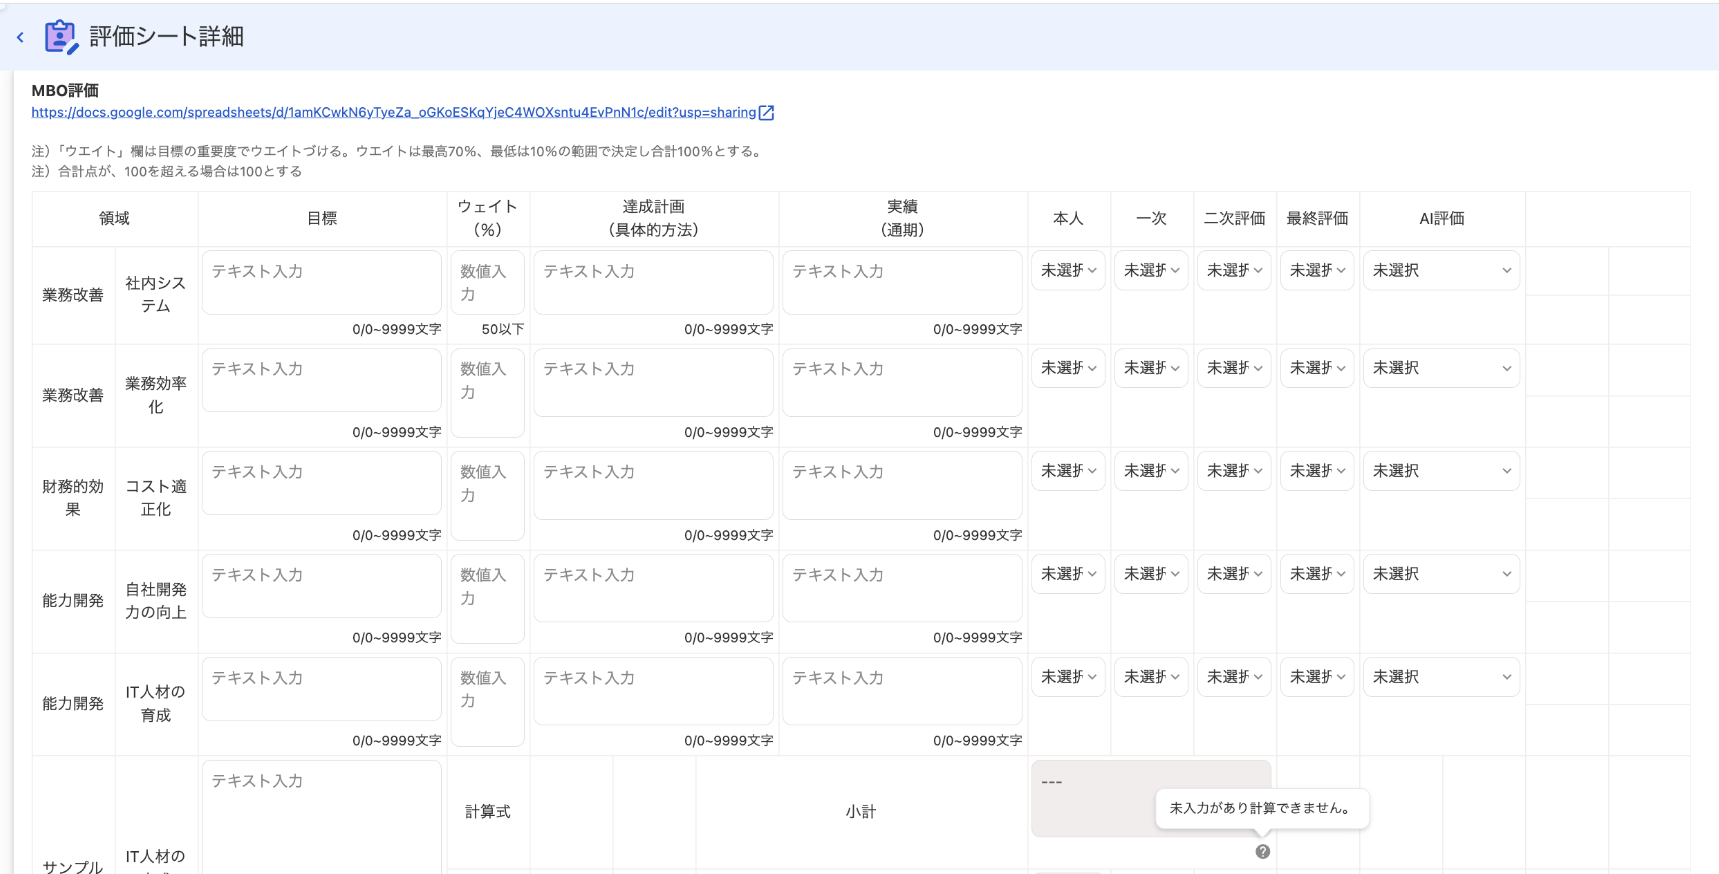This screenshot has height=874, width=1719.
Task: Open AI評価 dropdown in 自社開発力の向上 row
Action: tap(1441, 574)
